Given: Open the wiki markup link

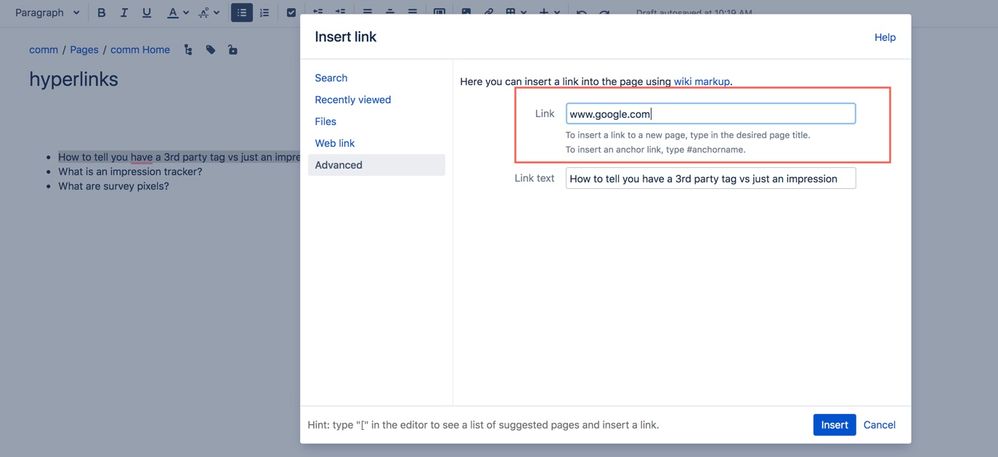Looking at the screenshot, I should (x=702, y=81).
